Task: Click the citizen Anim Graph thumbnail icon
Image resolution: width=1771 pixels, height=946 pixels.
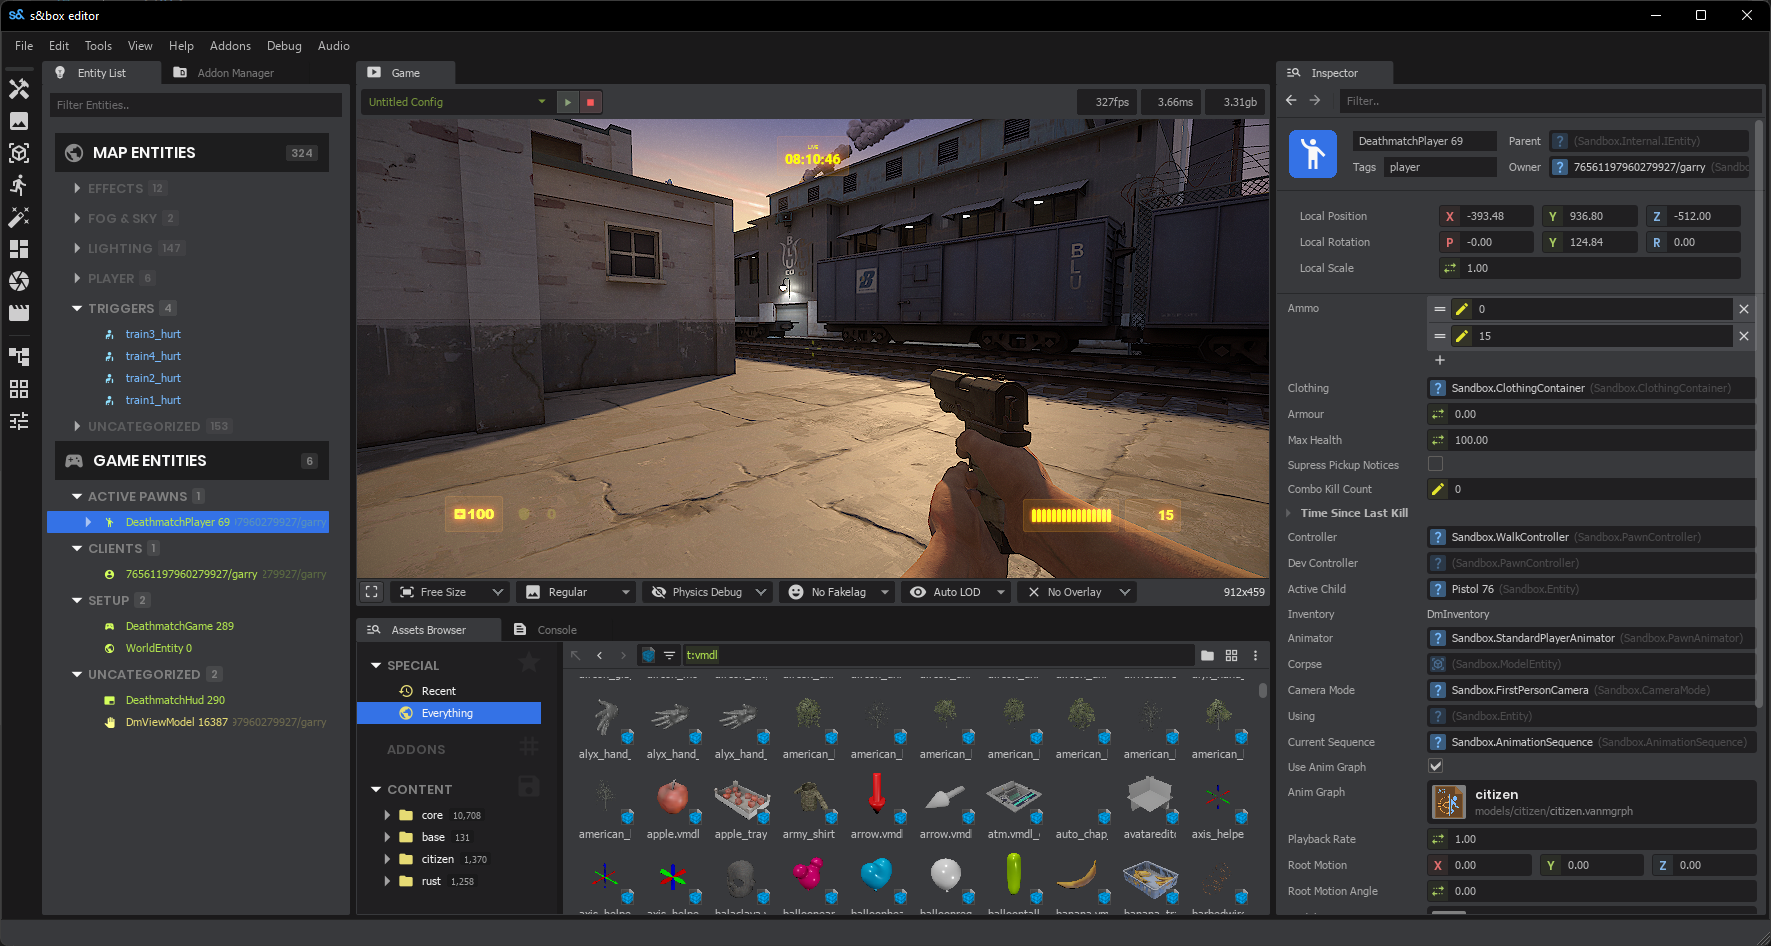Action: click(1449, 802)
